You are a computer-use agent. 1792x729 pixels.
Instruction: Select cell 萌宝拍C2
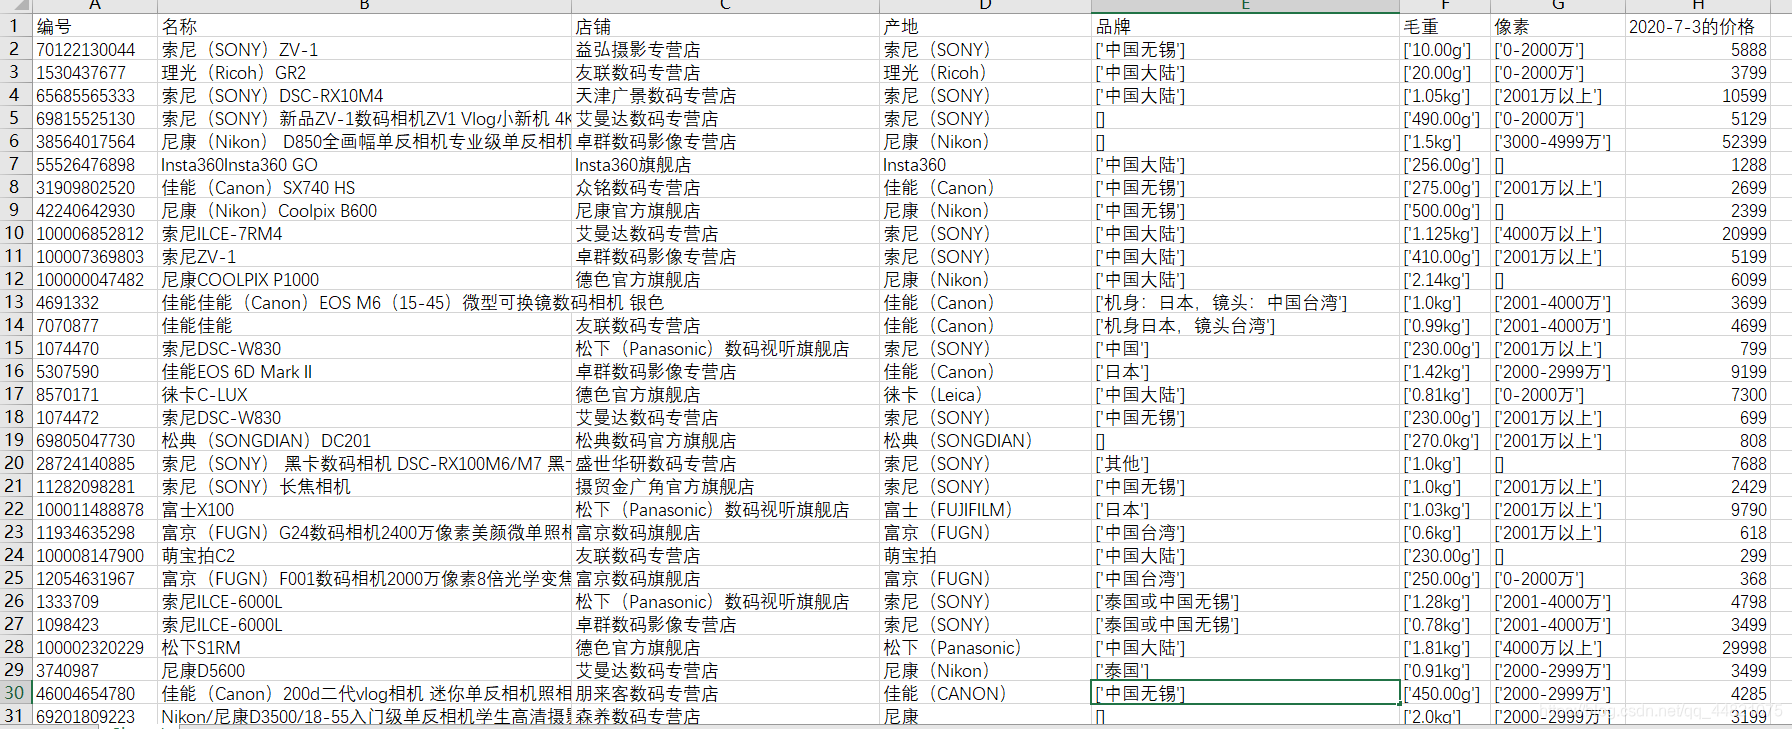(364, 555)
